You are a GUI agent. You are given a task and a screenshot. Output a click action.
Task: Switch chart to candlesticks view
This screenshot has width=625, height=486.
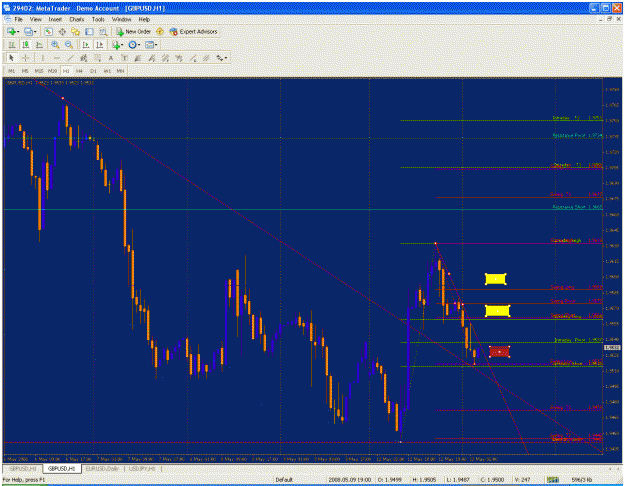click(x=26, y=45)
